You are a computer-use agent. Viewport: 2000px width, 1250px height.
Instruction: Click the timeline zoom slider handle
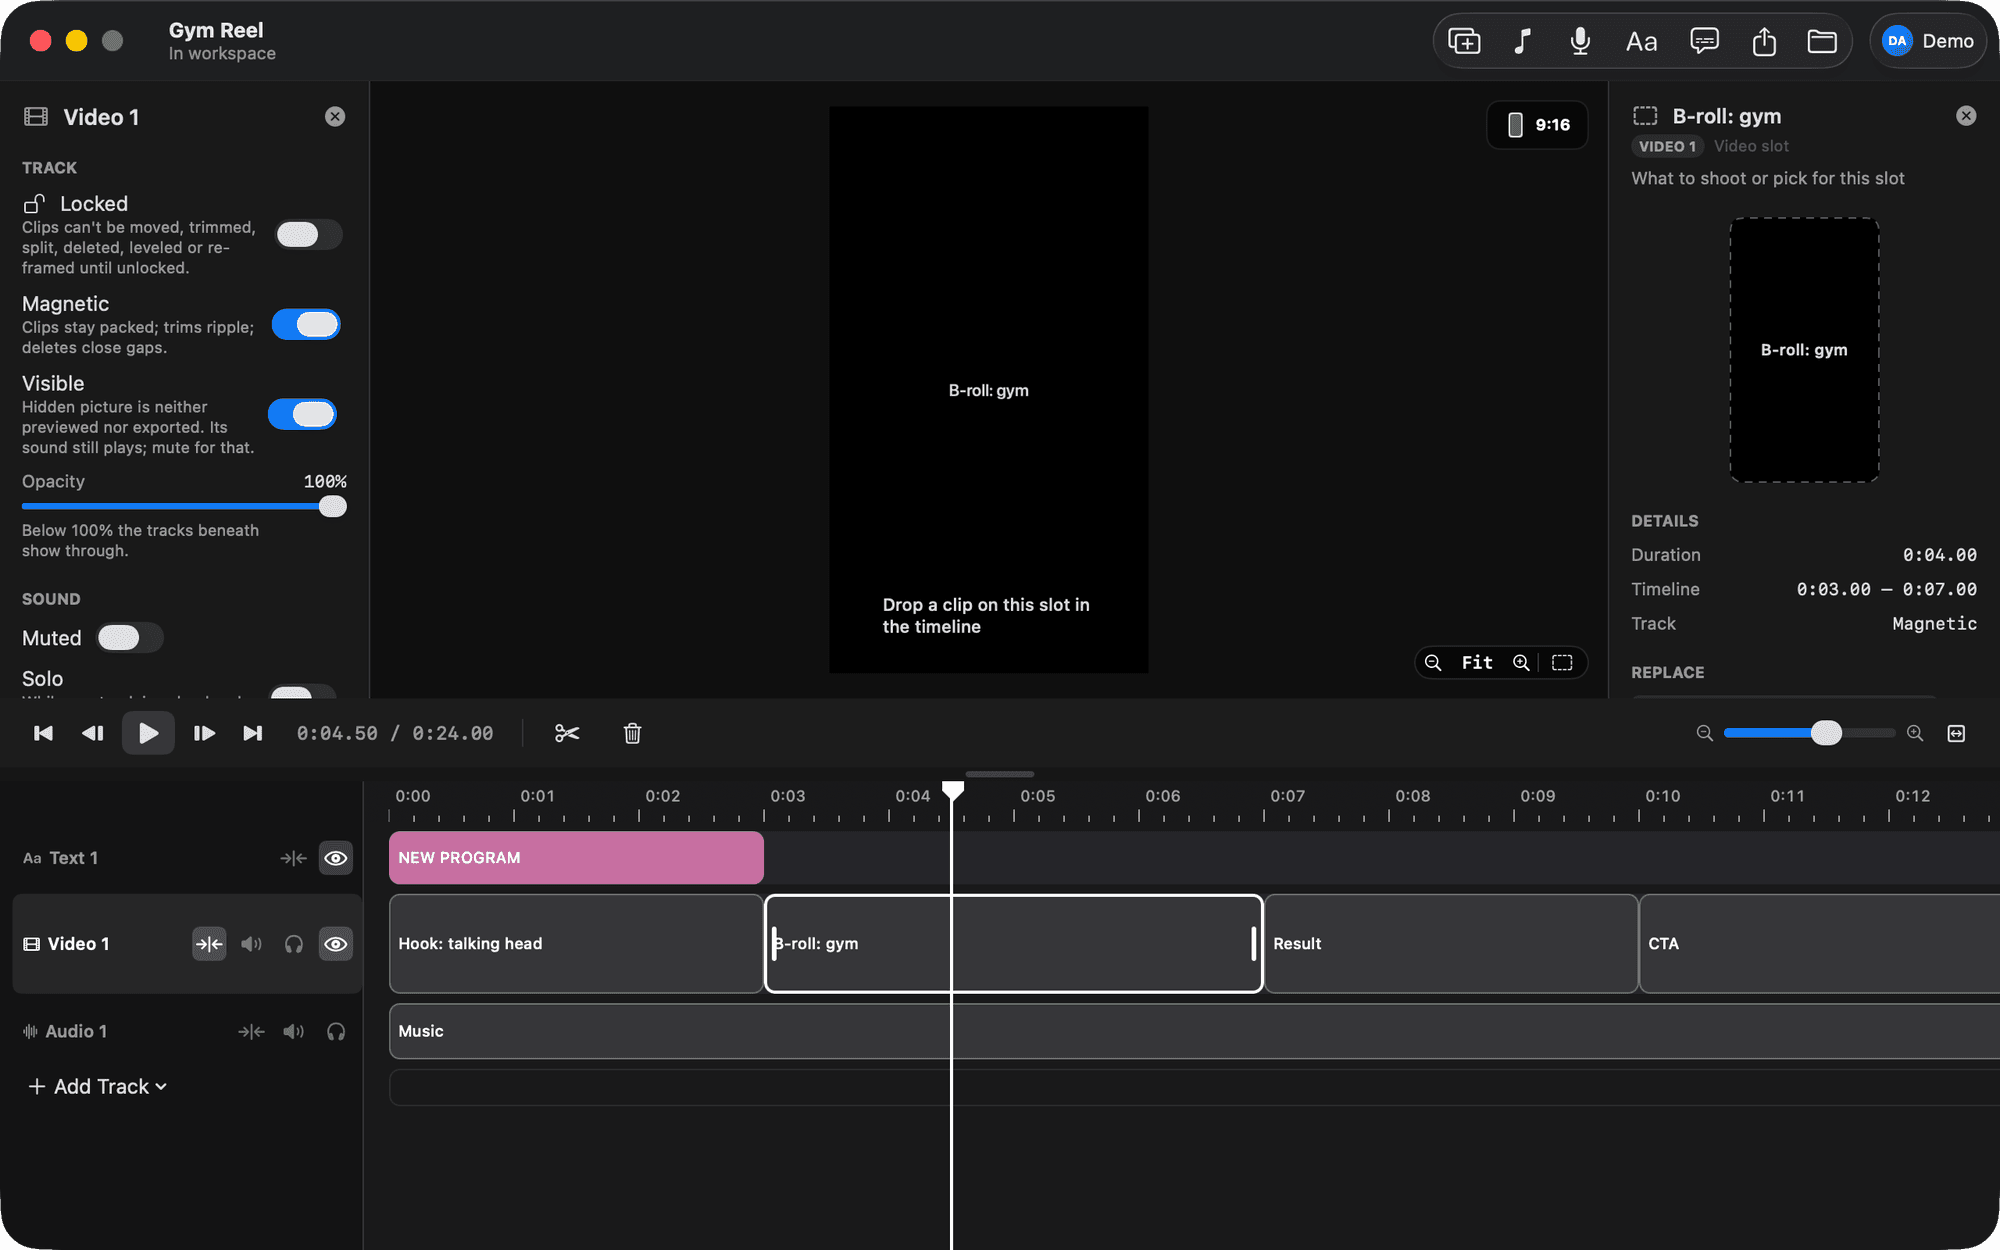(x=1826, y=733)
